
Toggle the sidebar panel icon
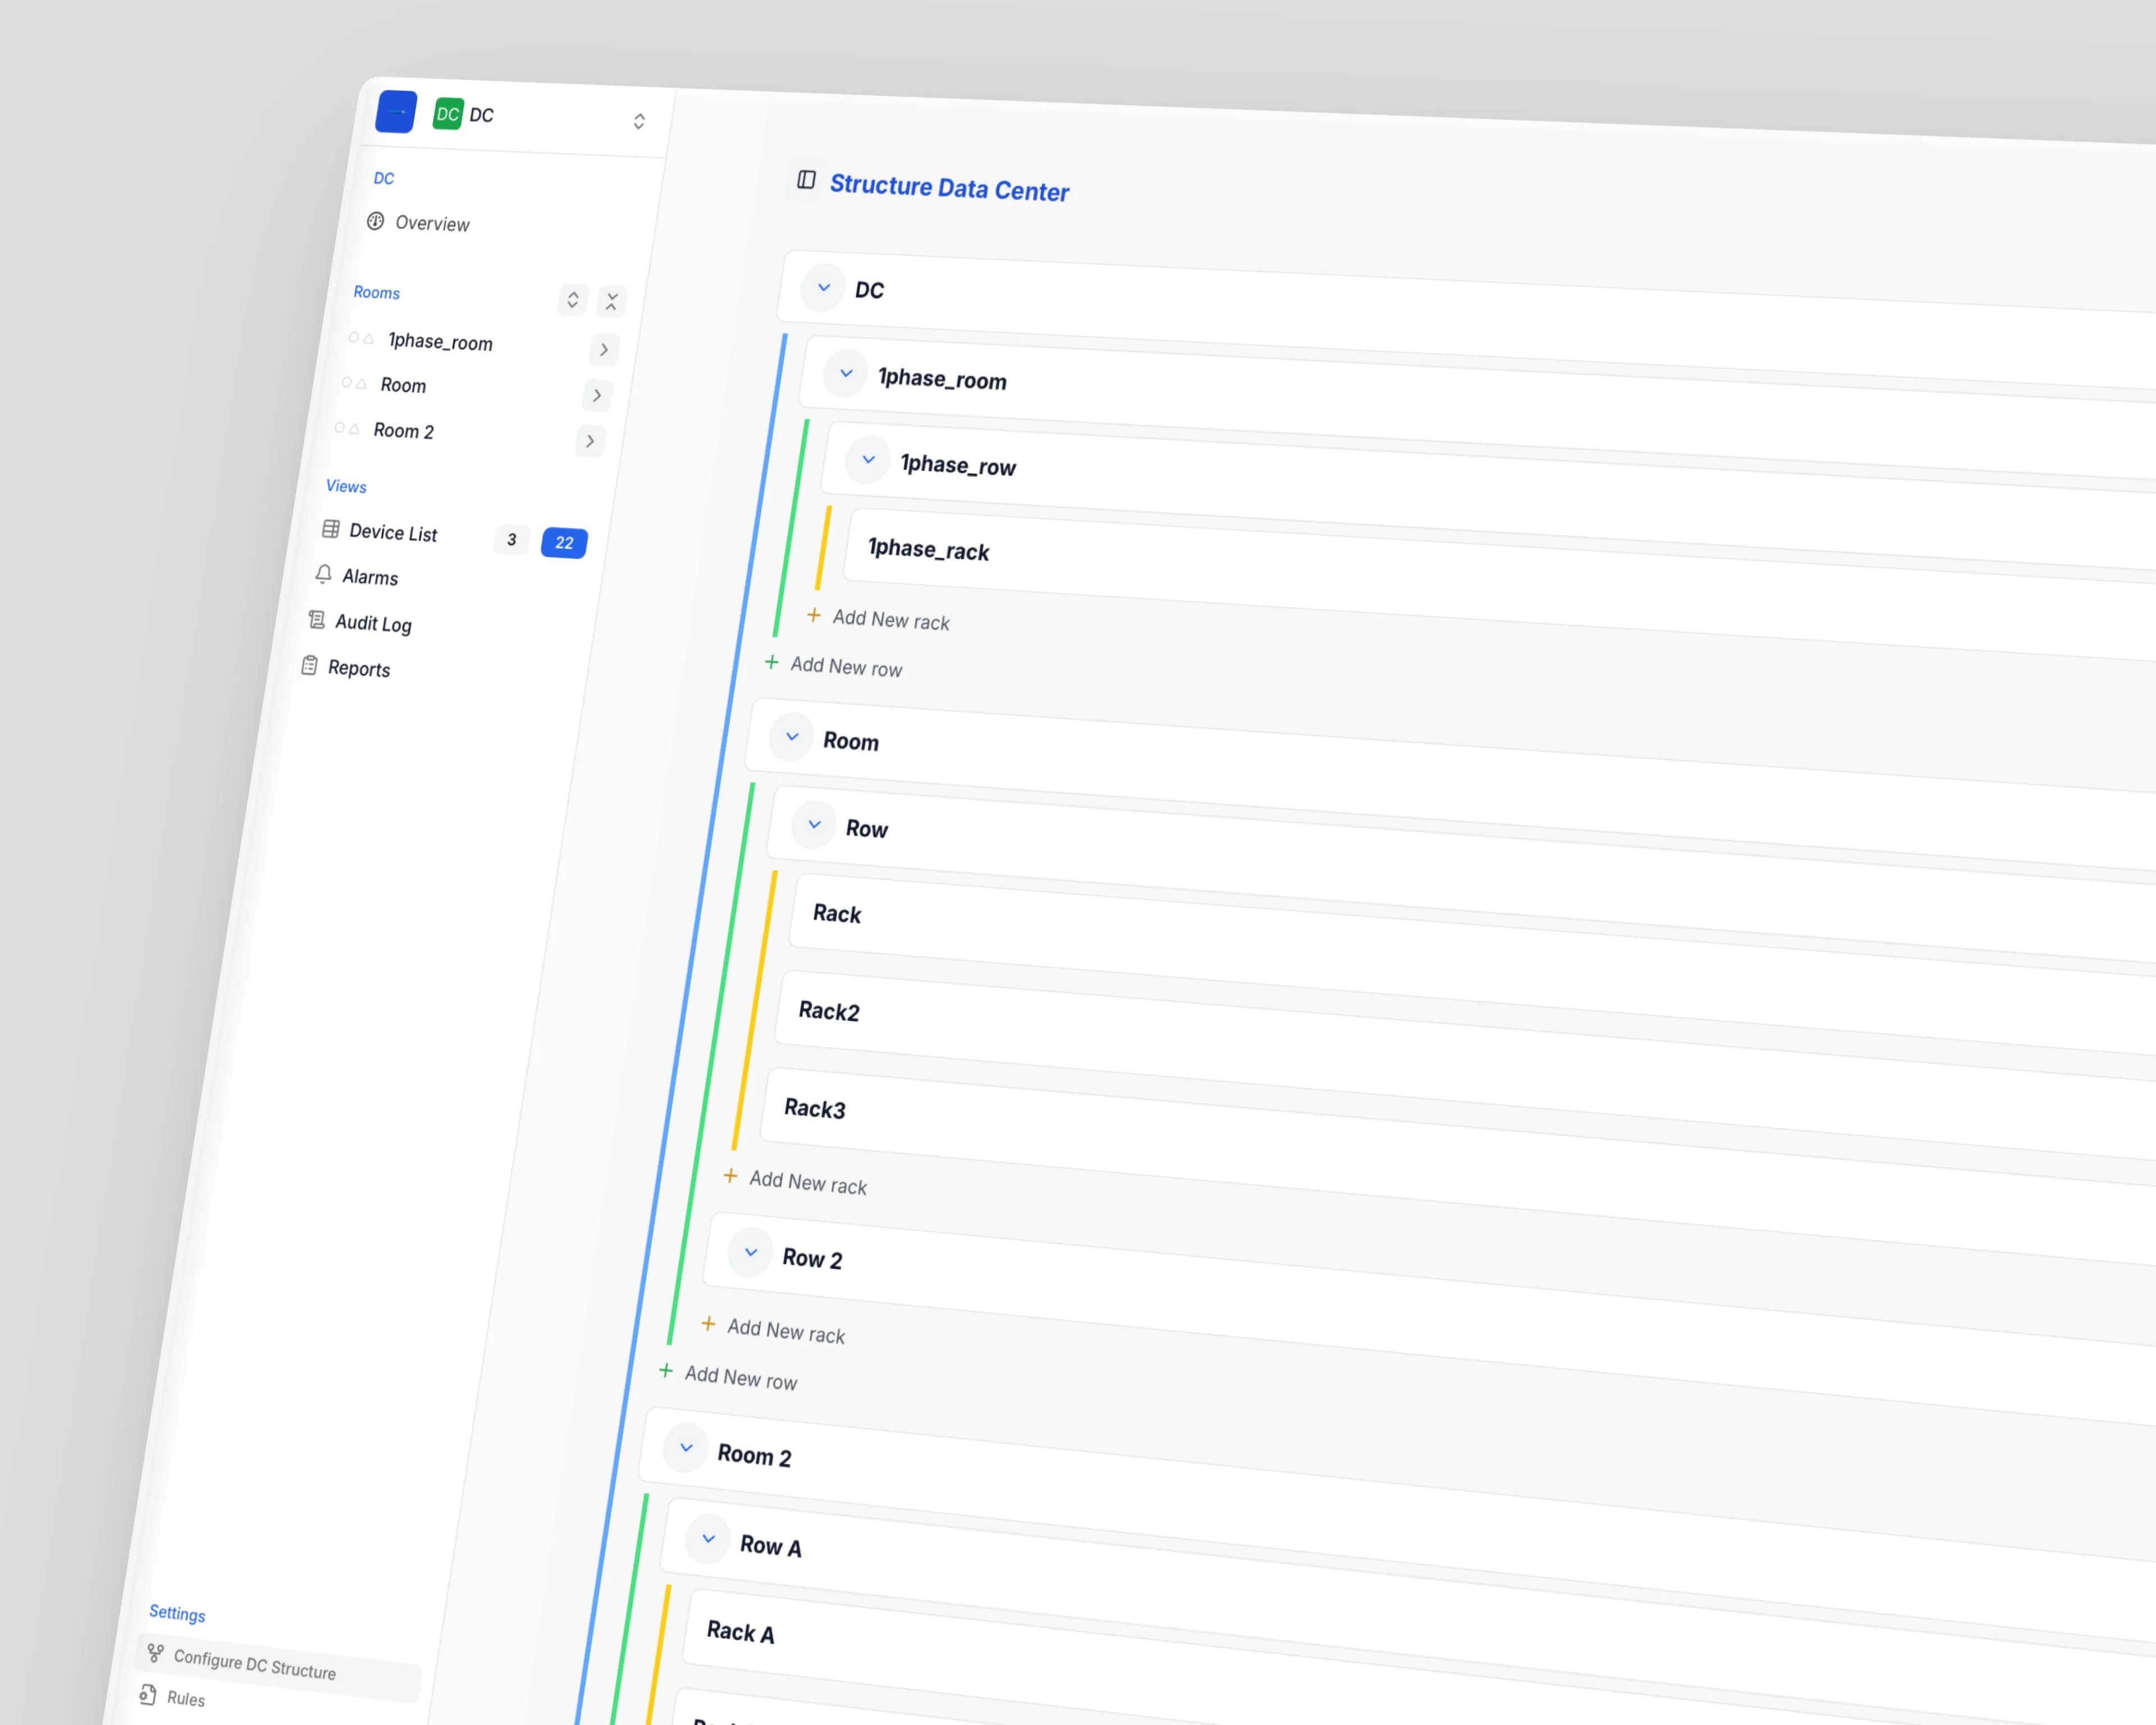pos(806,180)
